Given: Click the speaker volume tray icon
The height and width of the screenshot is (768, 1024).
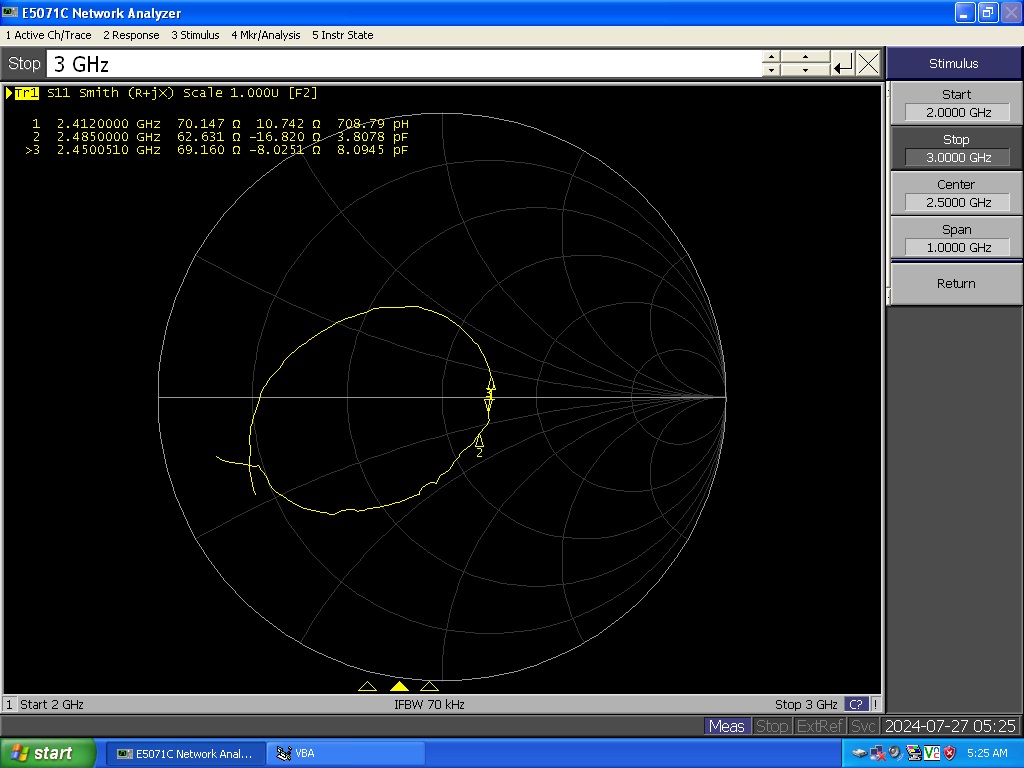Looking at the screenshot, I should pos(895,753).
